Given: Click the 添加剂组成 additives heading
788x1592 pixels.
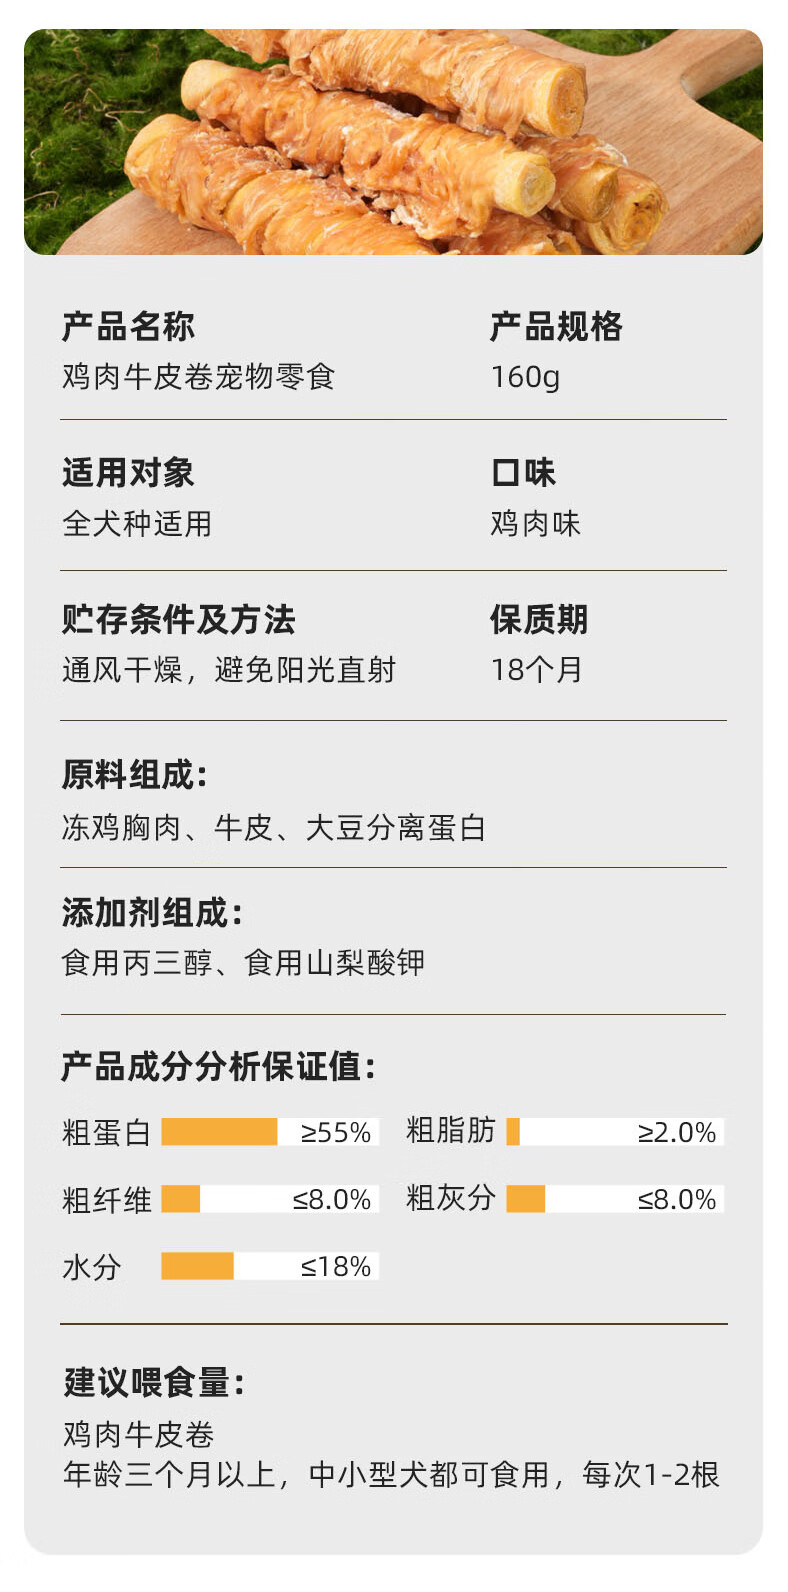Looking at the screenshot, I should click(x=152, y=913).
